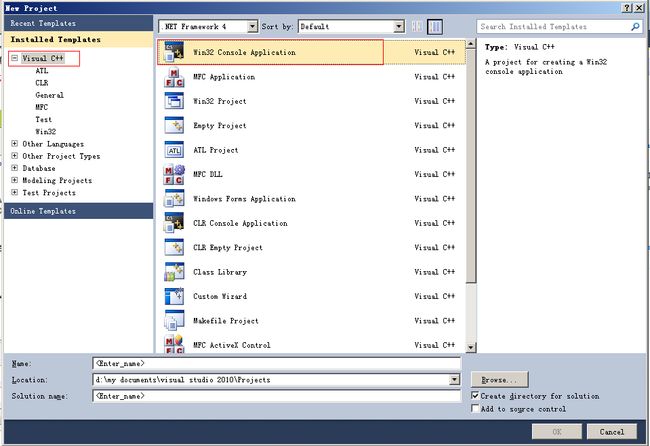
Task: Open the dialog help question button
Action: pos(628,8)
